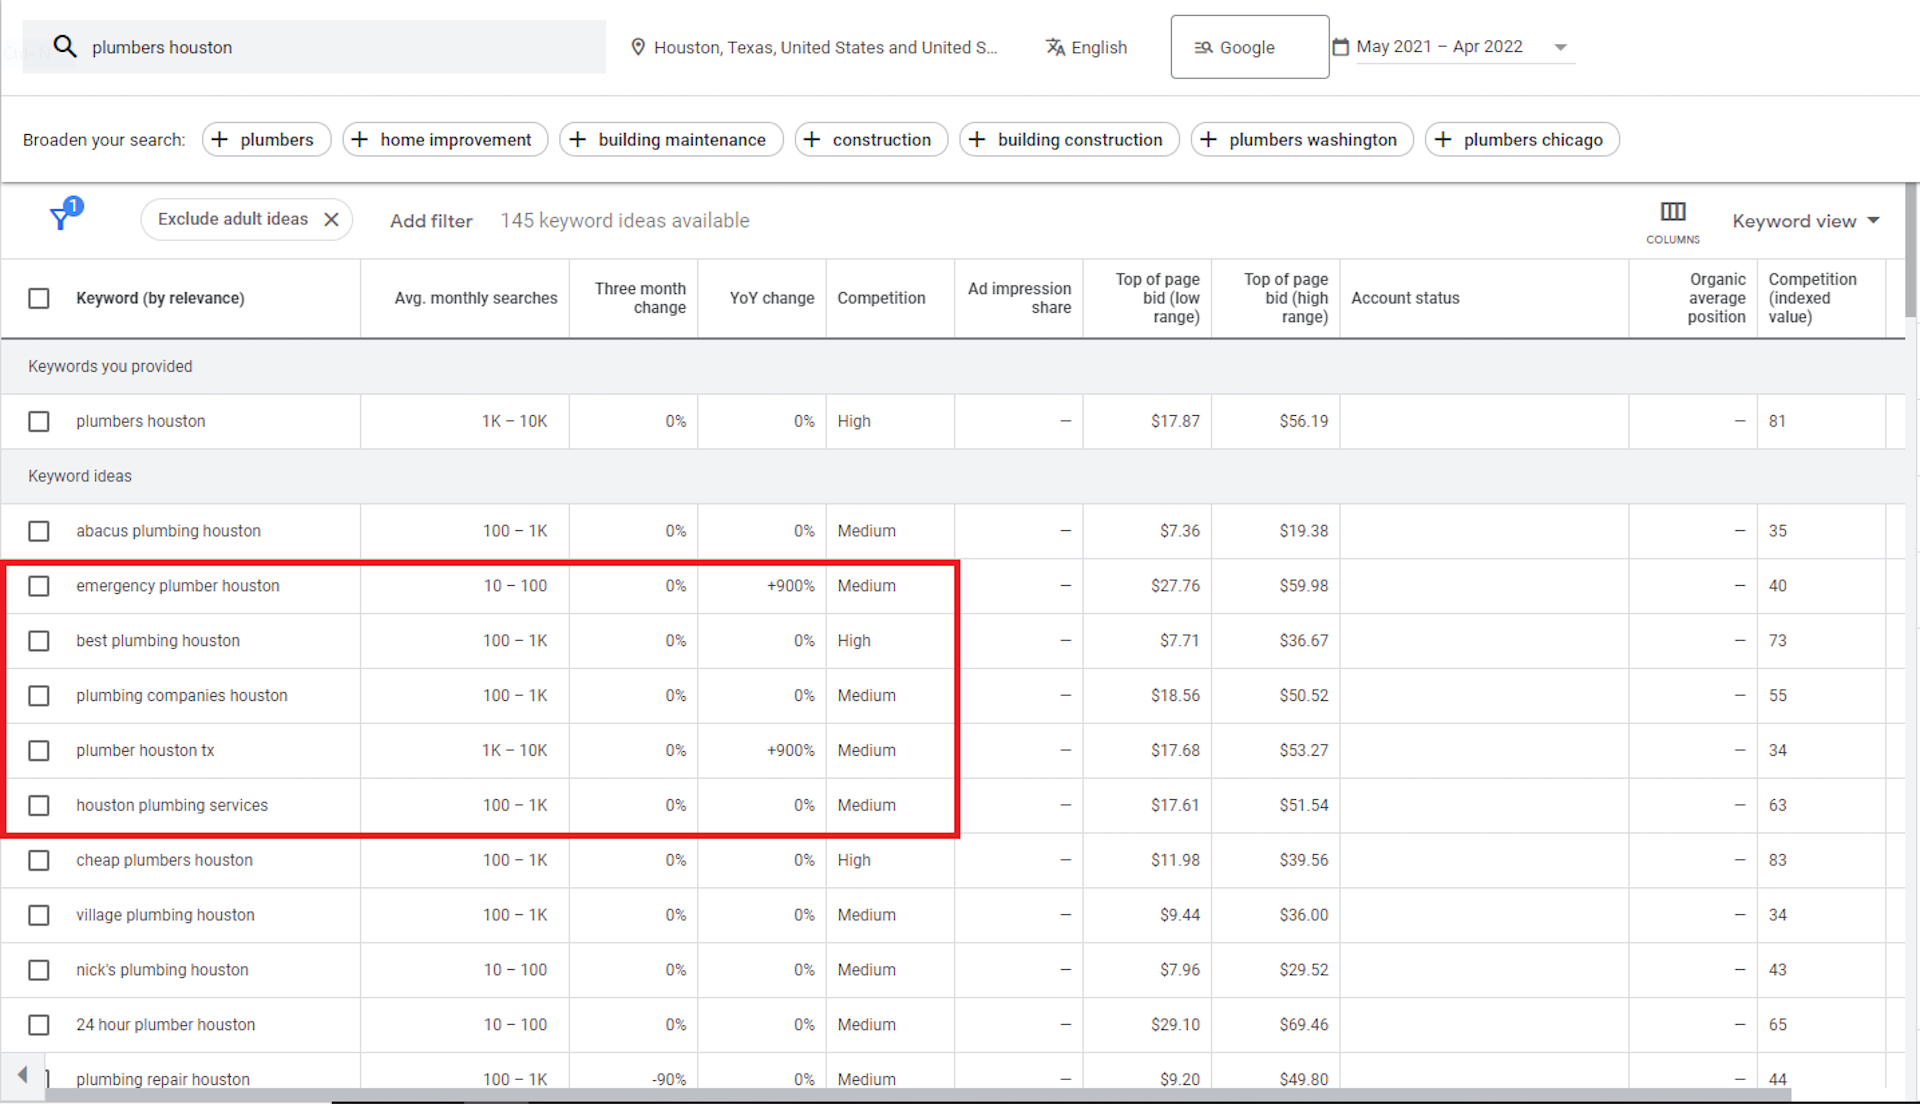Screen dimensions: 1920x1104
Task: Select the 'emergency plumber houston' checkbox
Action: click(39, 586)
